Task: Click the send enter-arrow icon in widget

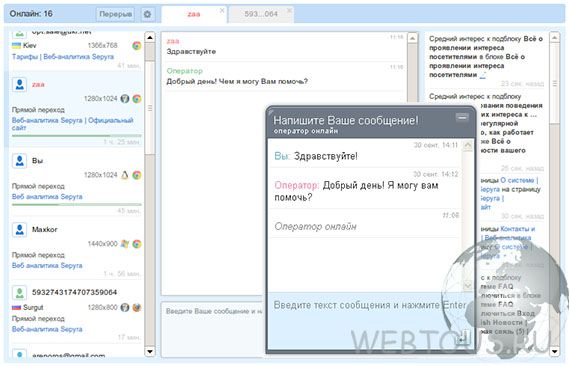Action: pos(463,338)
